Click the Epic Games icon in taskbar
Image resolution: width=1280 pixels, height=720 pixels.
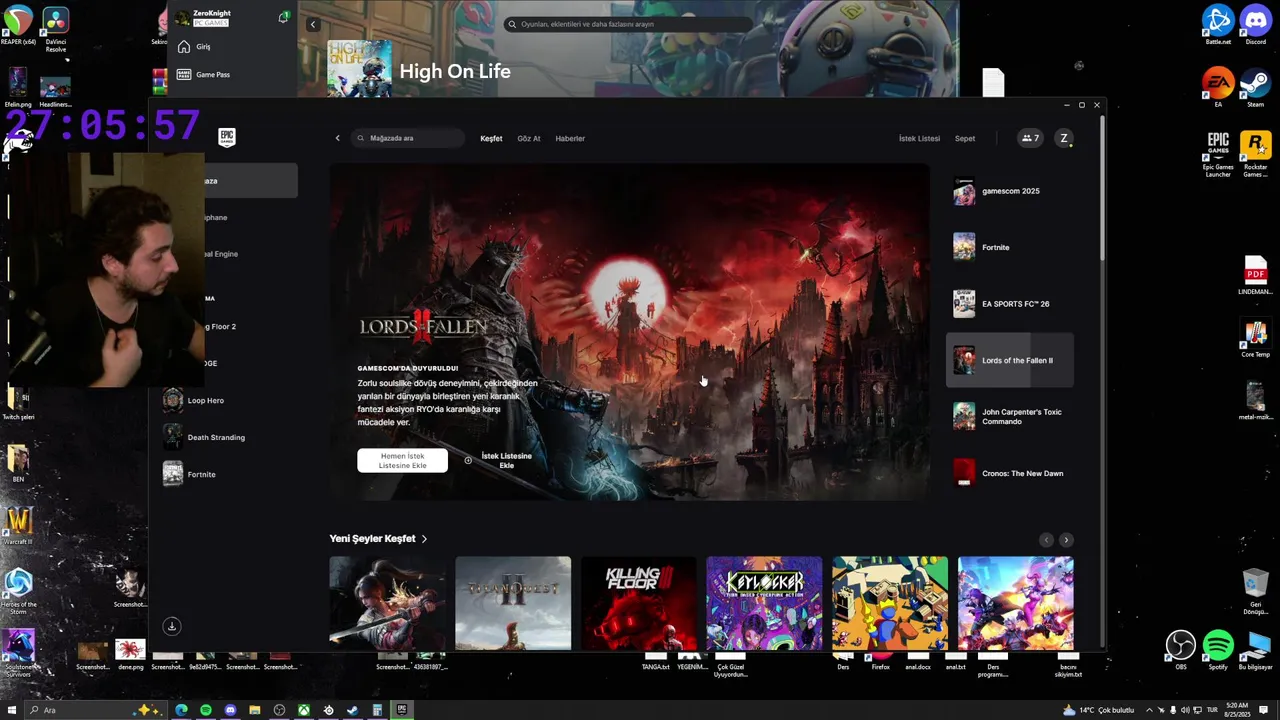pos(402,710)
